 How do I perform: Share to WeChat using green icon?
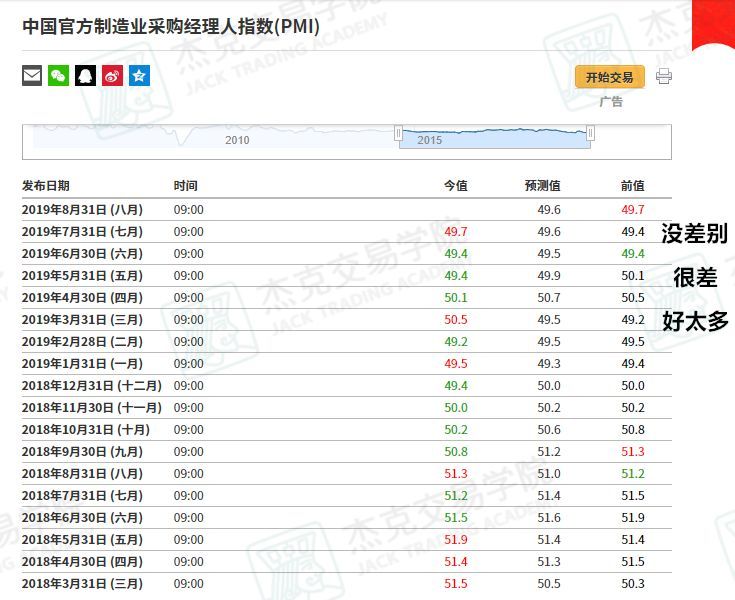pos(59,75)
